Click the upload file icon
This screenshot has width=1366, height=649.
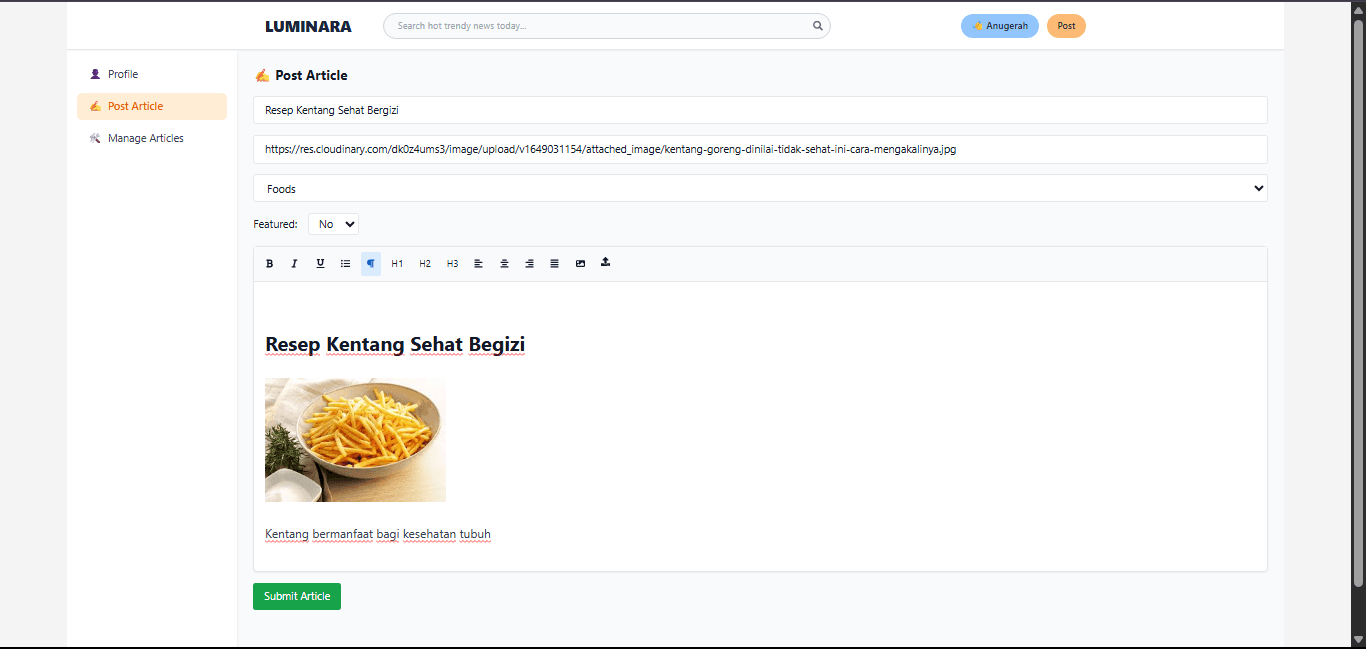[x=605, y=263]
